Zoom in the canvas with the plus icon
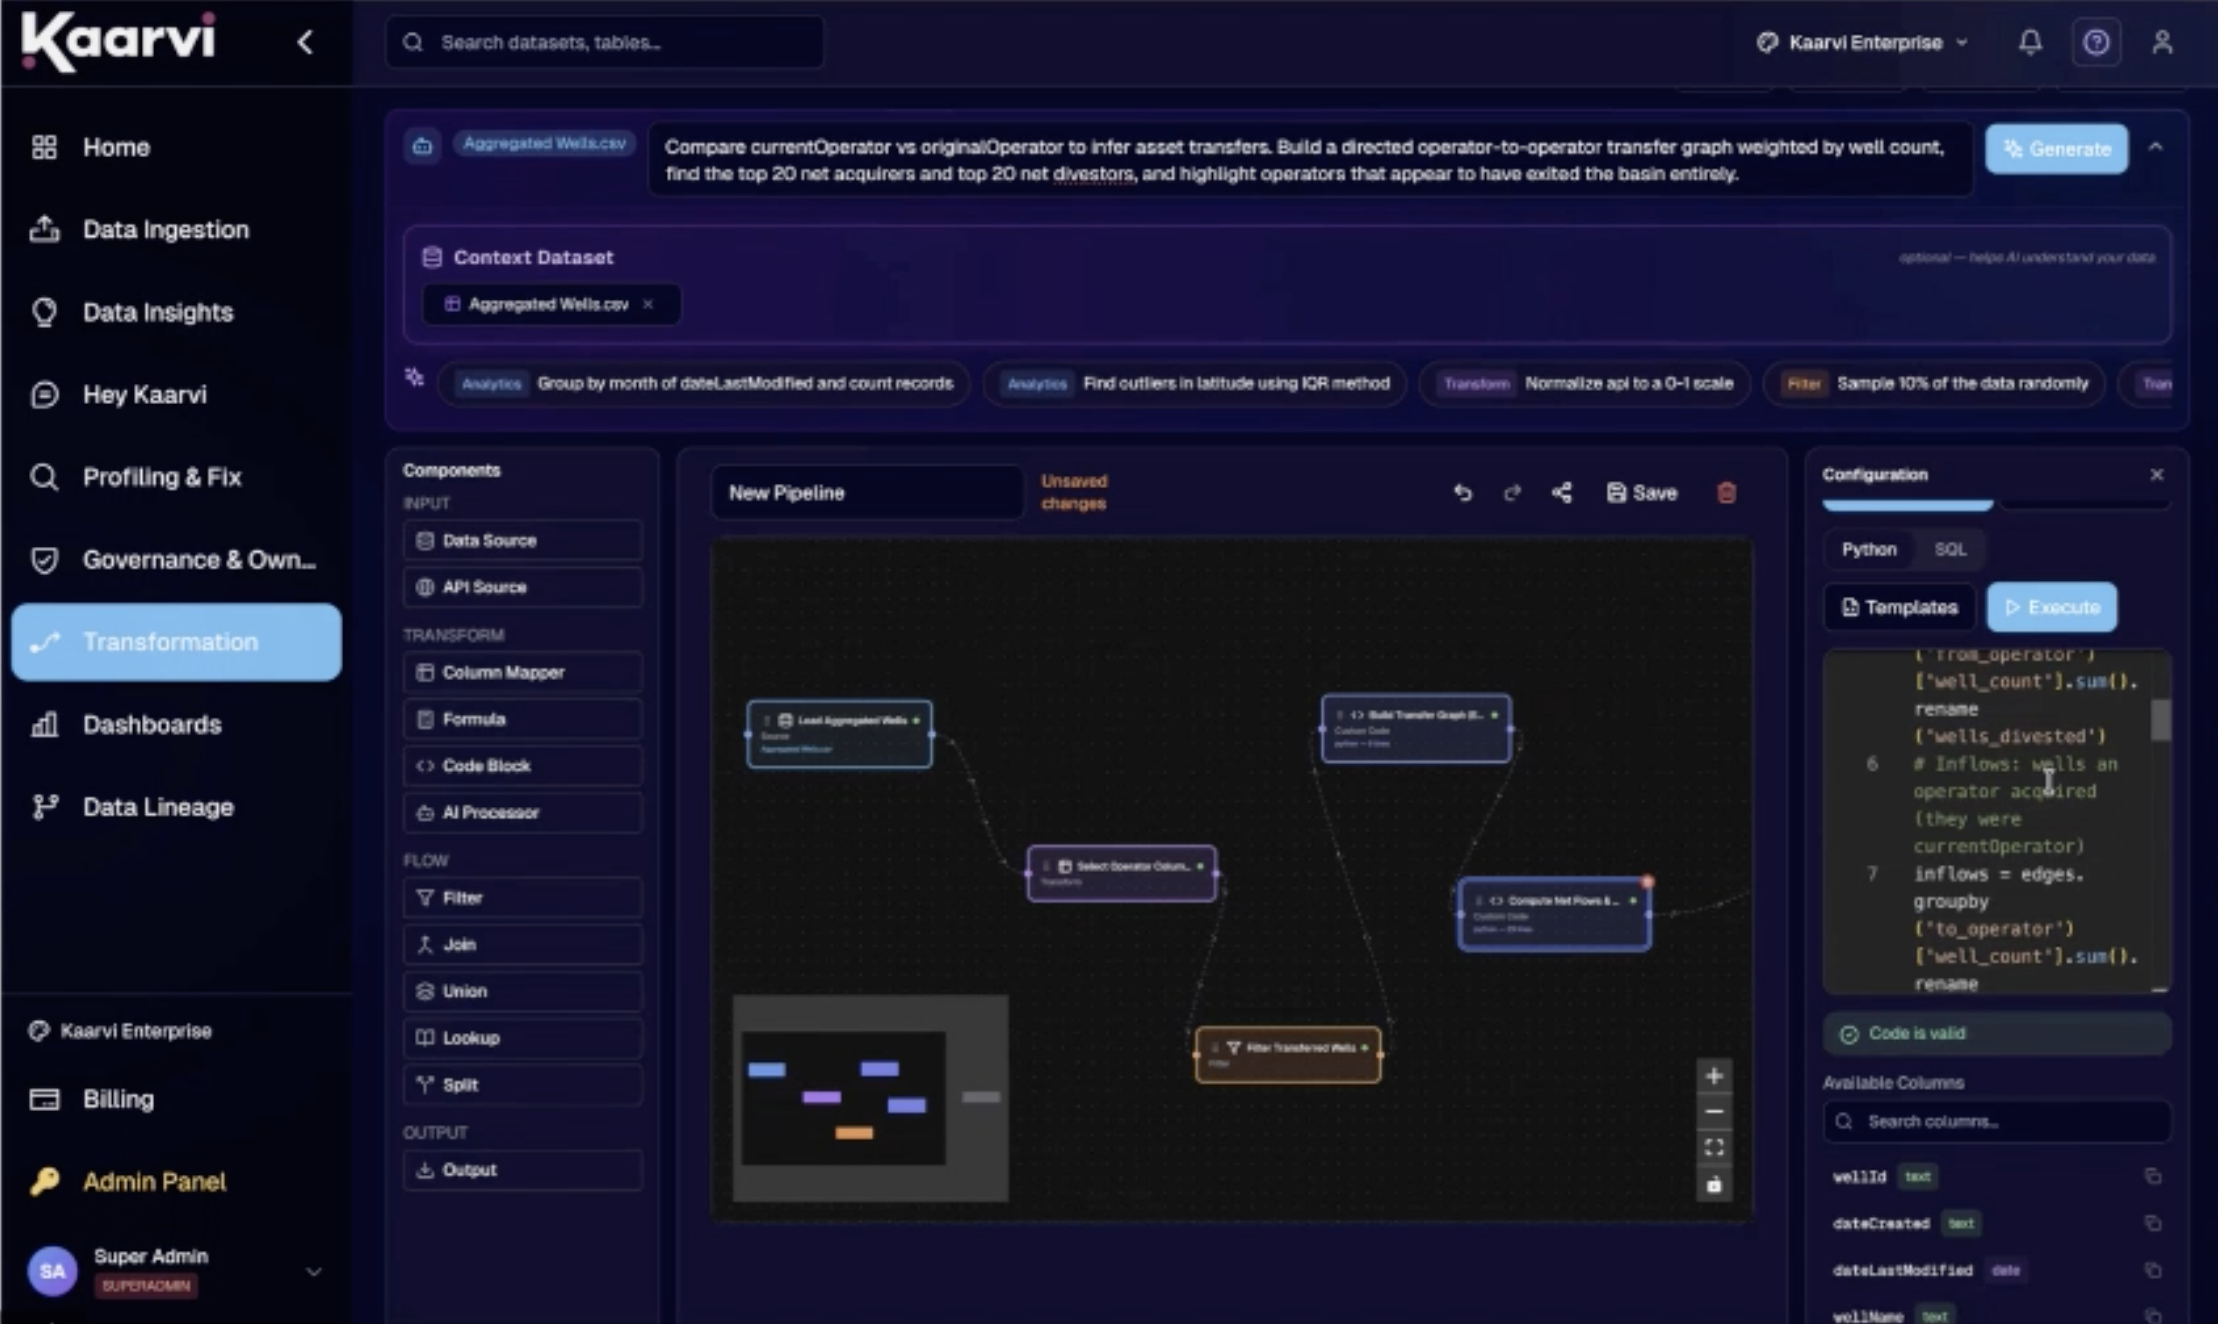 pyautogui.click(x=1714, y=1076)
